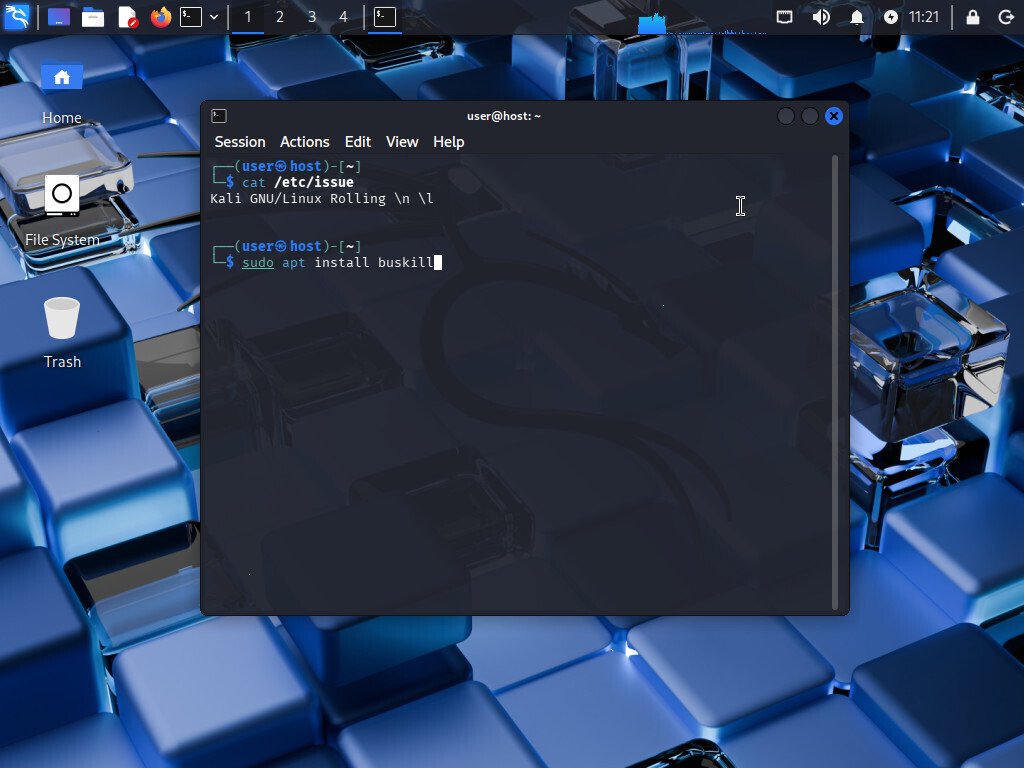Launch Firefox from the top panel
The height and width of the screenshot is (768, 1024).
tap(159, 17)
